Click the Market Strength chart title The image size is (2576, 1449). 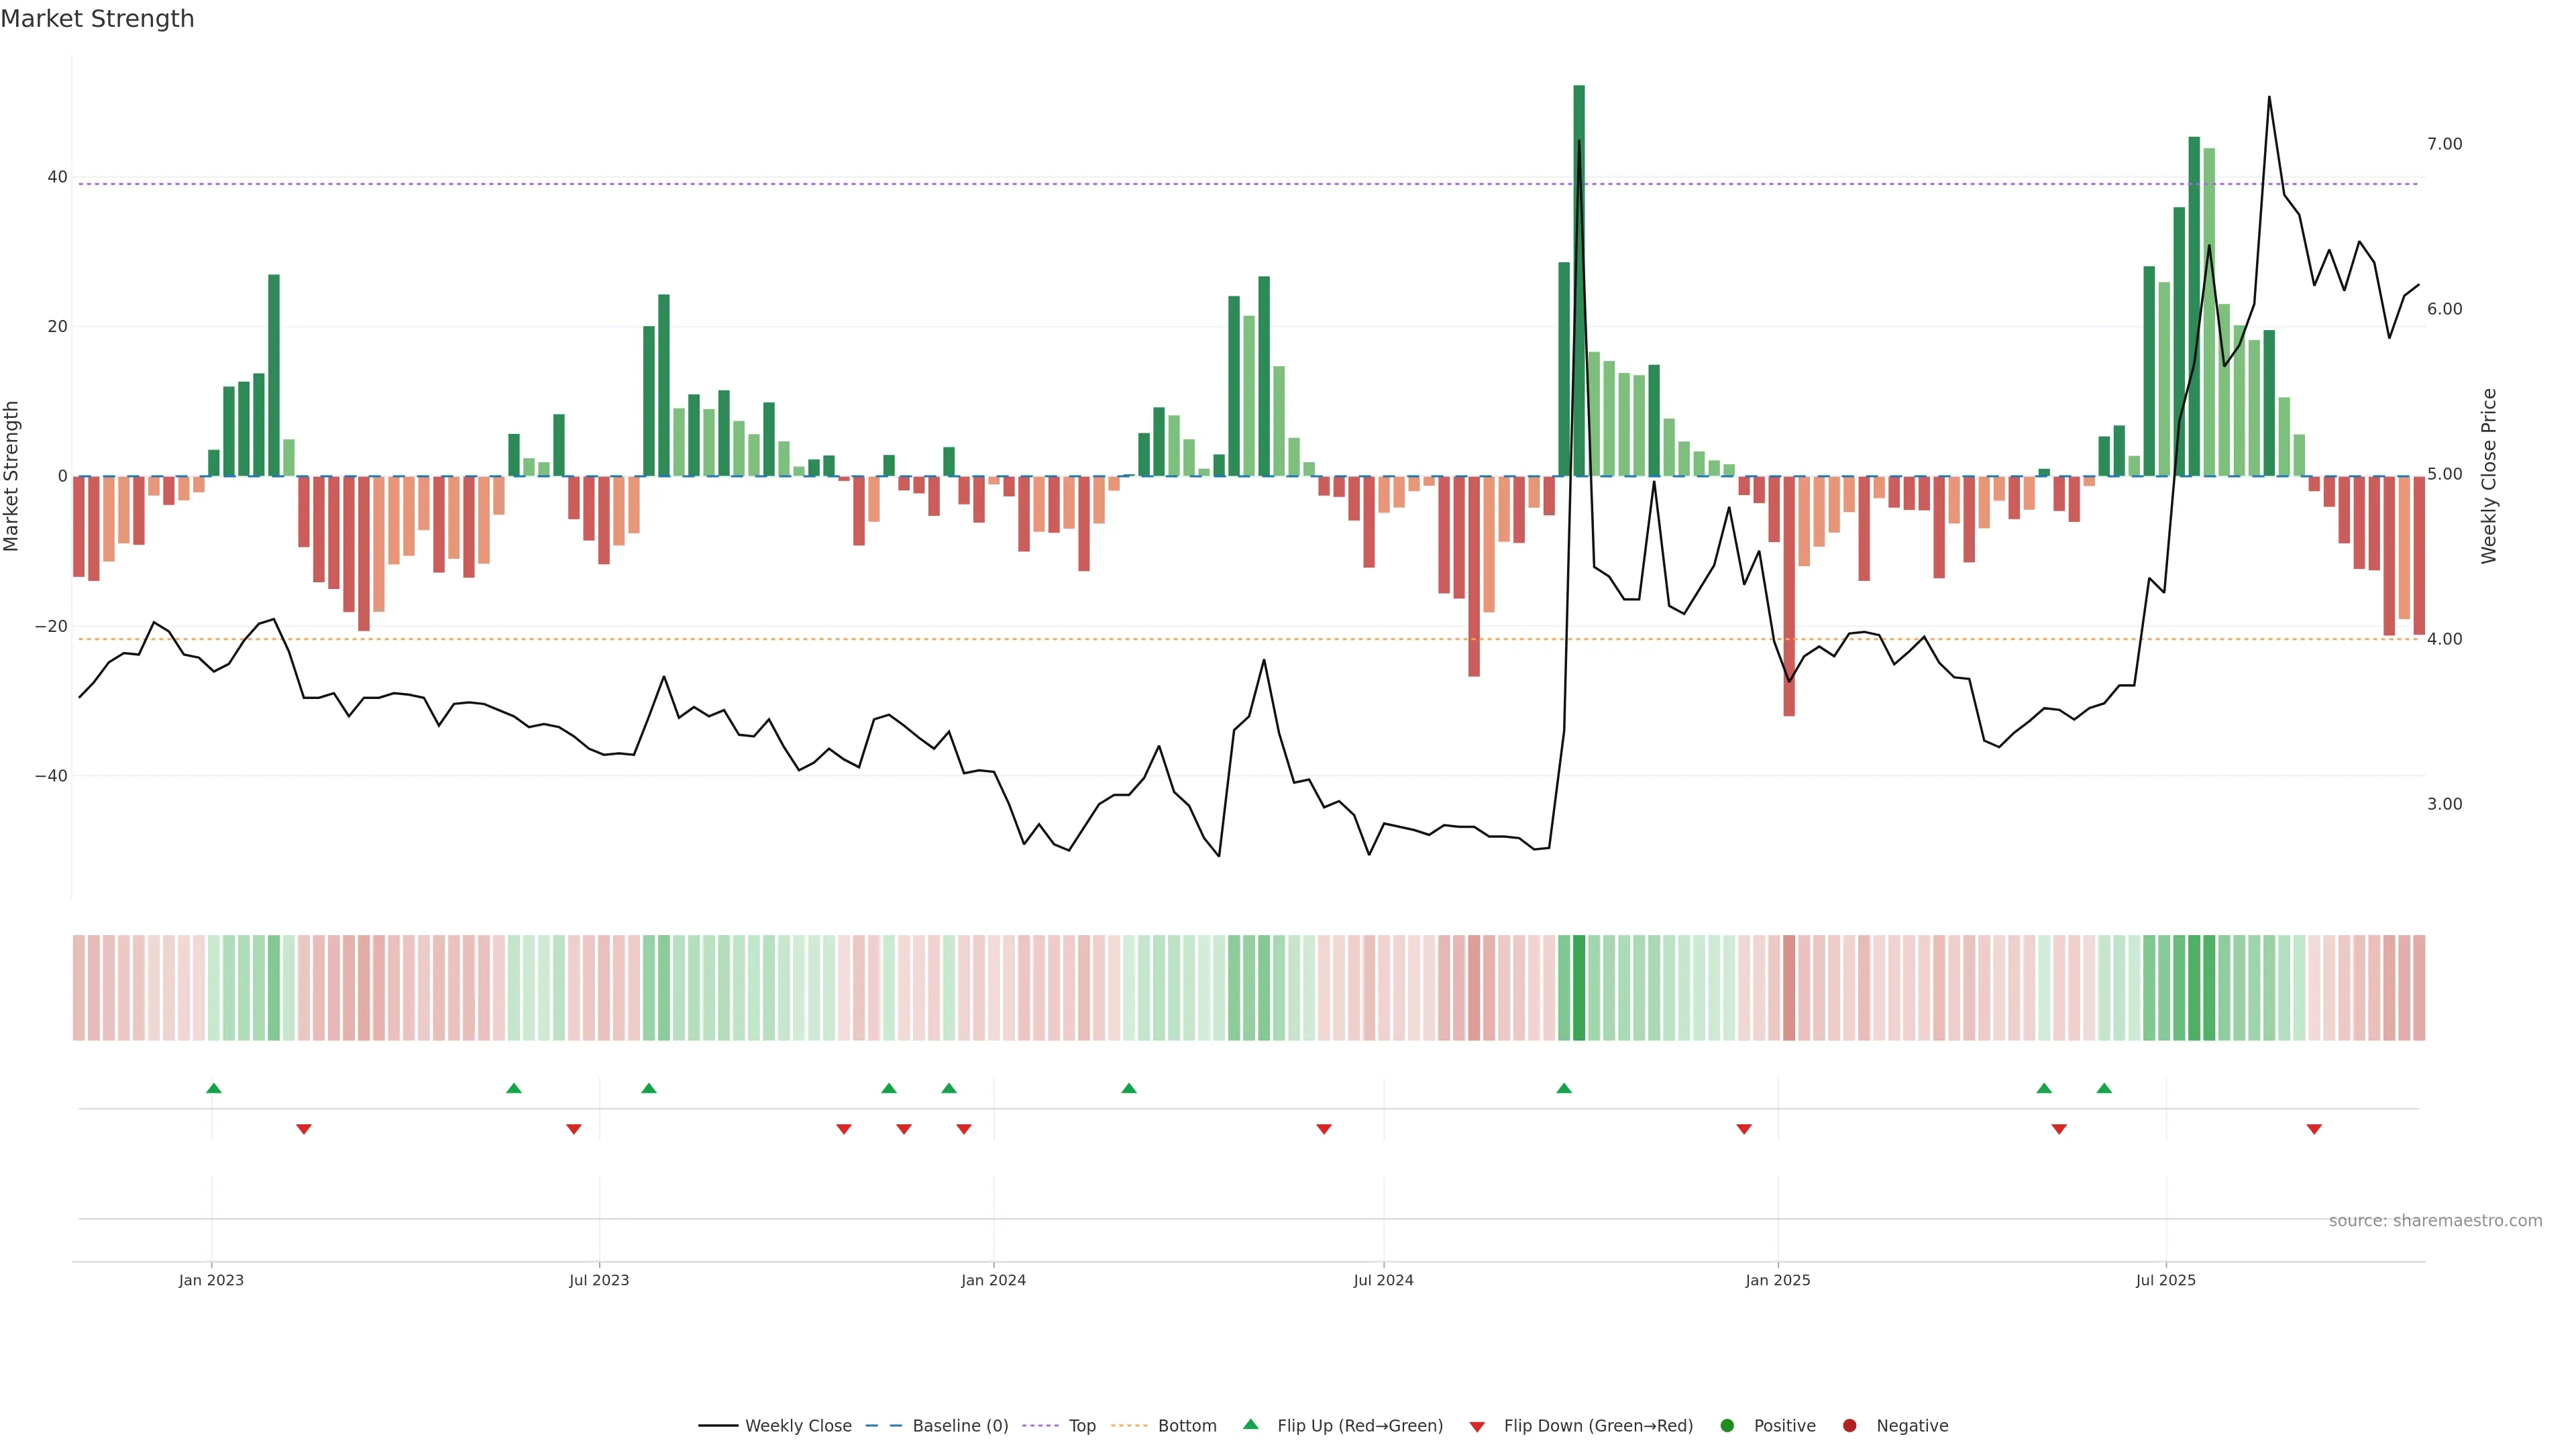coord(97,18)
